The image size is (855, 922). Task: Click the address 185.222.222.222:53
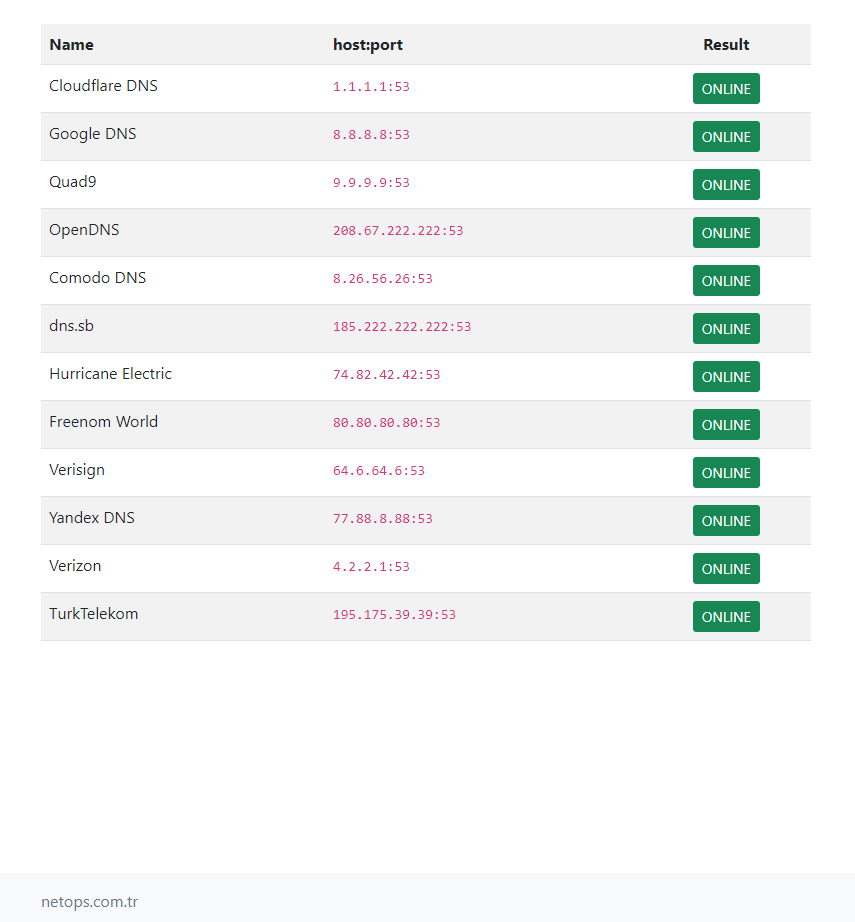[x=402, y=327]
